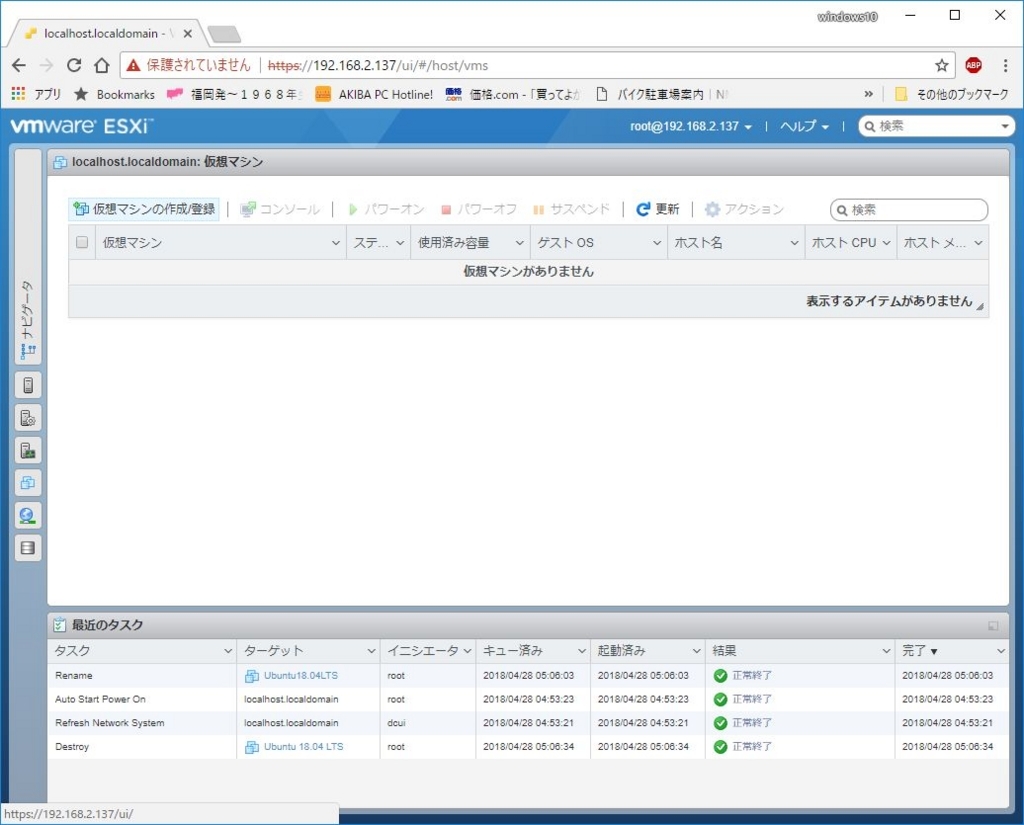This screenshot has height=825, width=1024.
Task: Open ホスト CPU column dropdown arrow
Action: (x=887, y=243)
